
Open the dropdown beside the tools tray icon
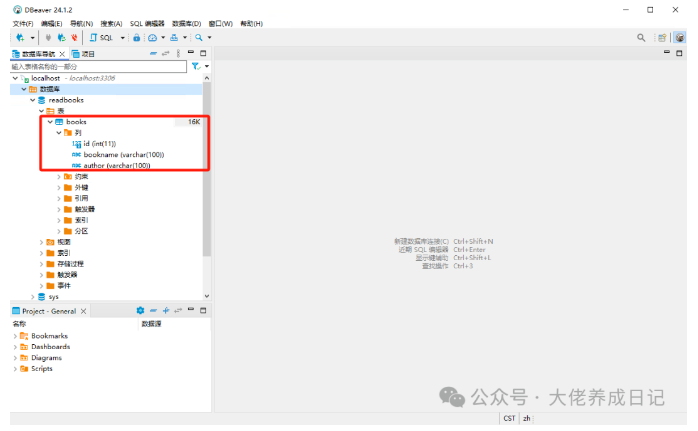tap(185, 38)
